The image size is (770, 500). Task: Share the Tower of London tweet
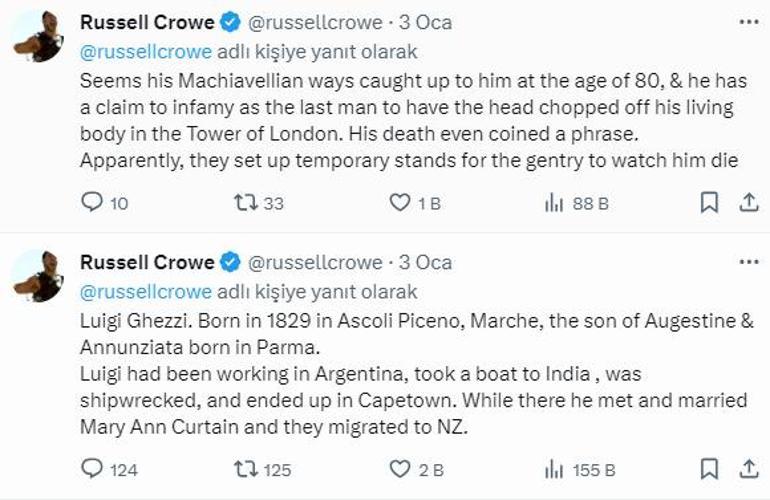pos(747,203)
